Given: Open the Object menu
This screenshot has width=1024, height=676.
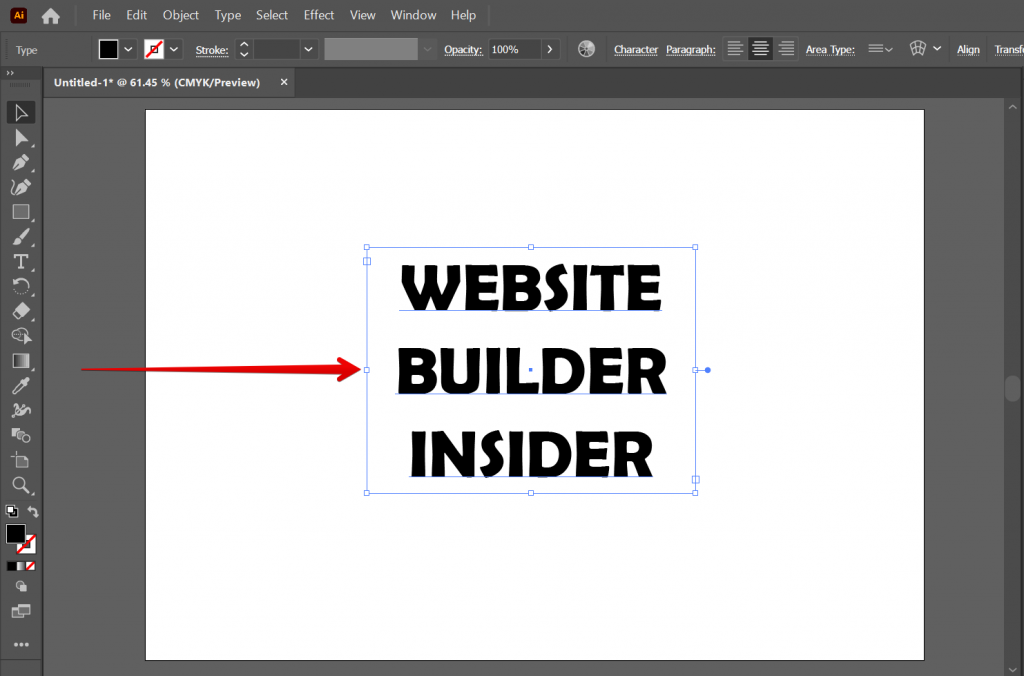Looking at the screenshot, I should pos(180,15).
